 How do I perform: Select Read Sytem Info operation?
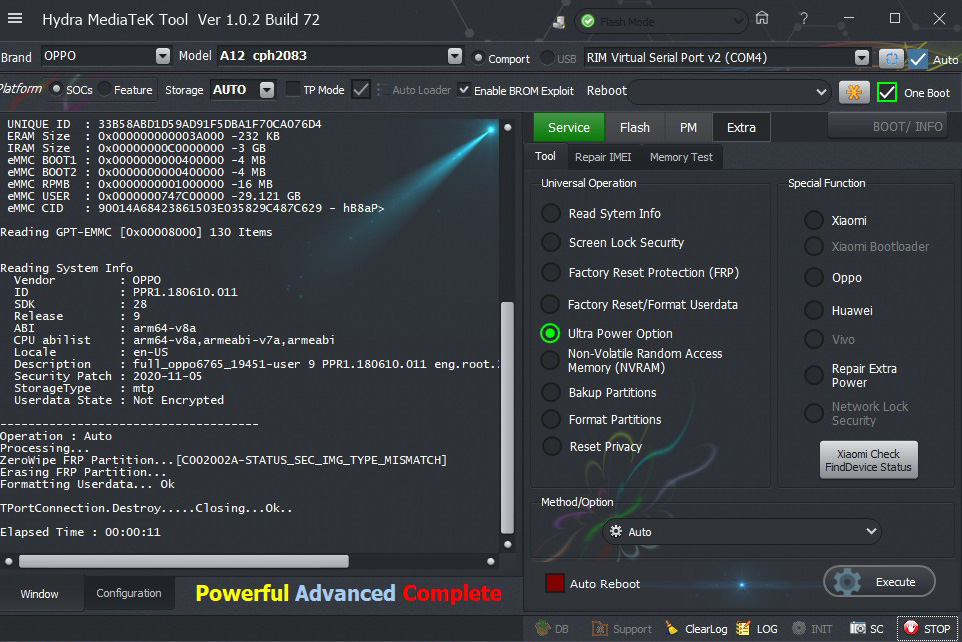tap(550, 214)
